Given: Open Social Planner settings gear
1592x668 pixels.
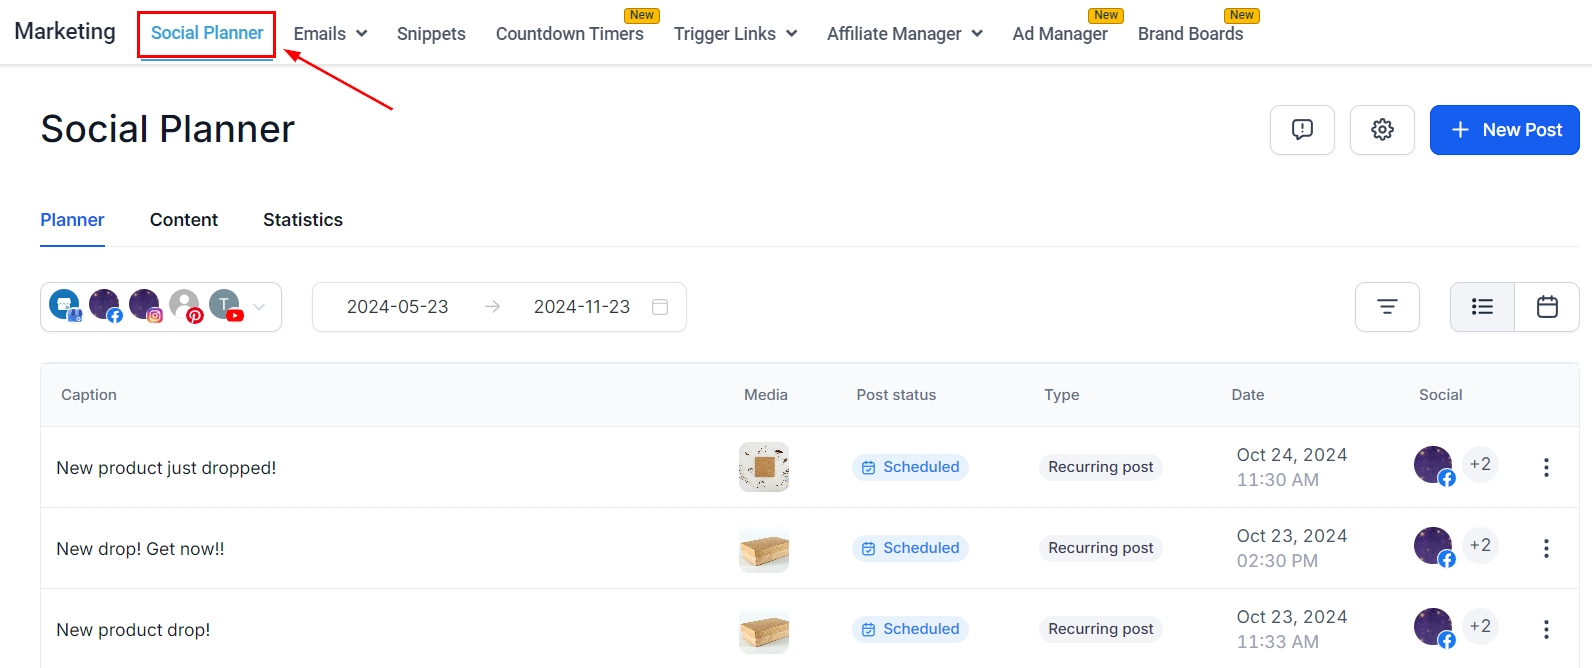Looking at the screenshot, I should pyautogui.click(x=1382, y=130).
